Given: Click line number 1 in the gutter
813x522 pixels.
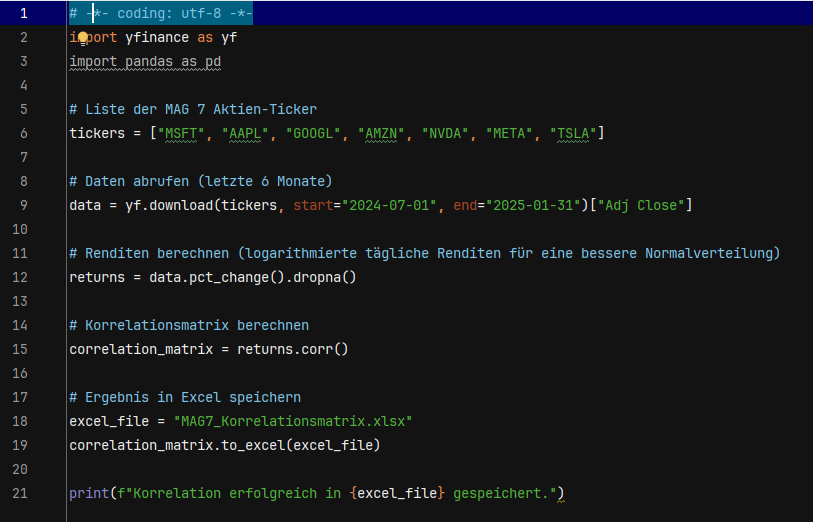Looking at the screenshot, I should point(25,14).
